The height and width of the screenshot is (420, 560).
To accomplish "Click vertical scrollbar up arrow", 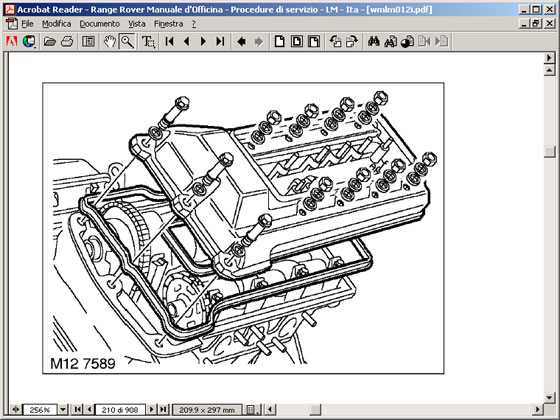I will (x=549, y=70).
